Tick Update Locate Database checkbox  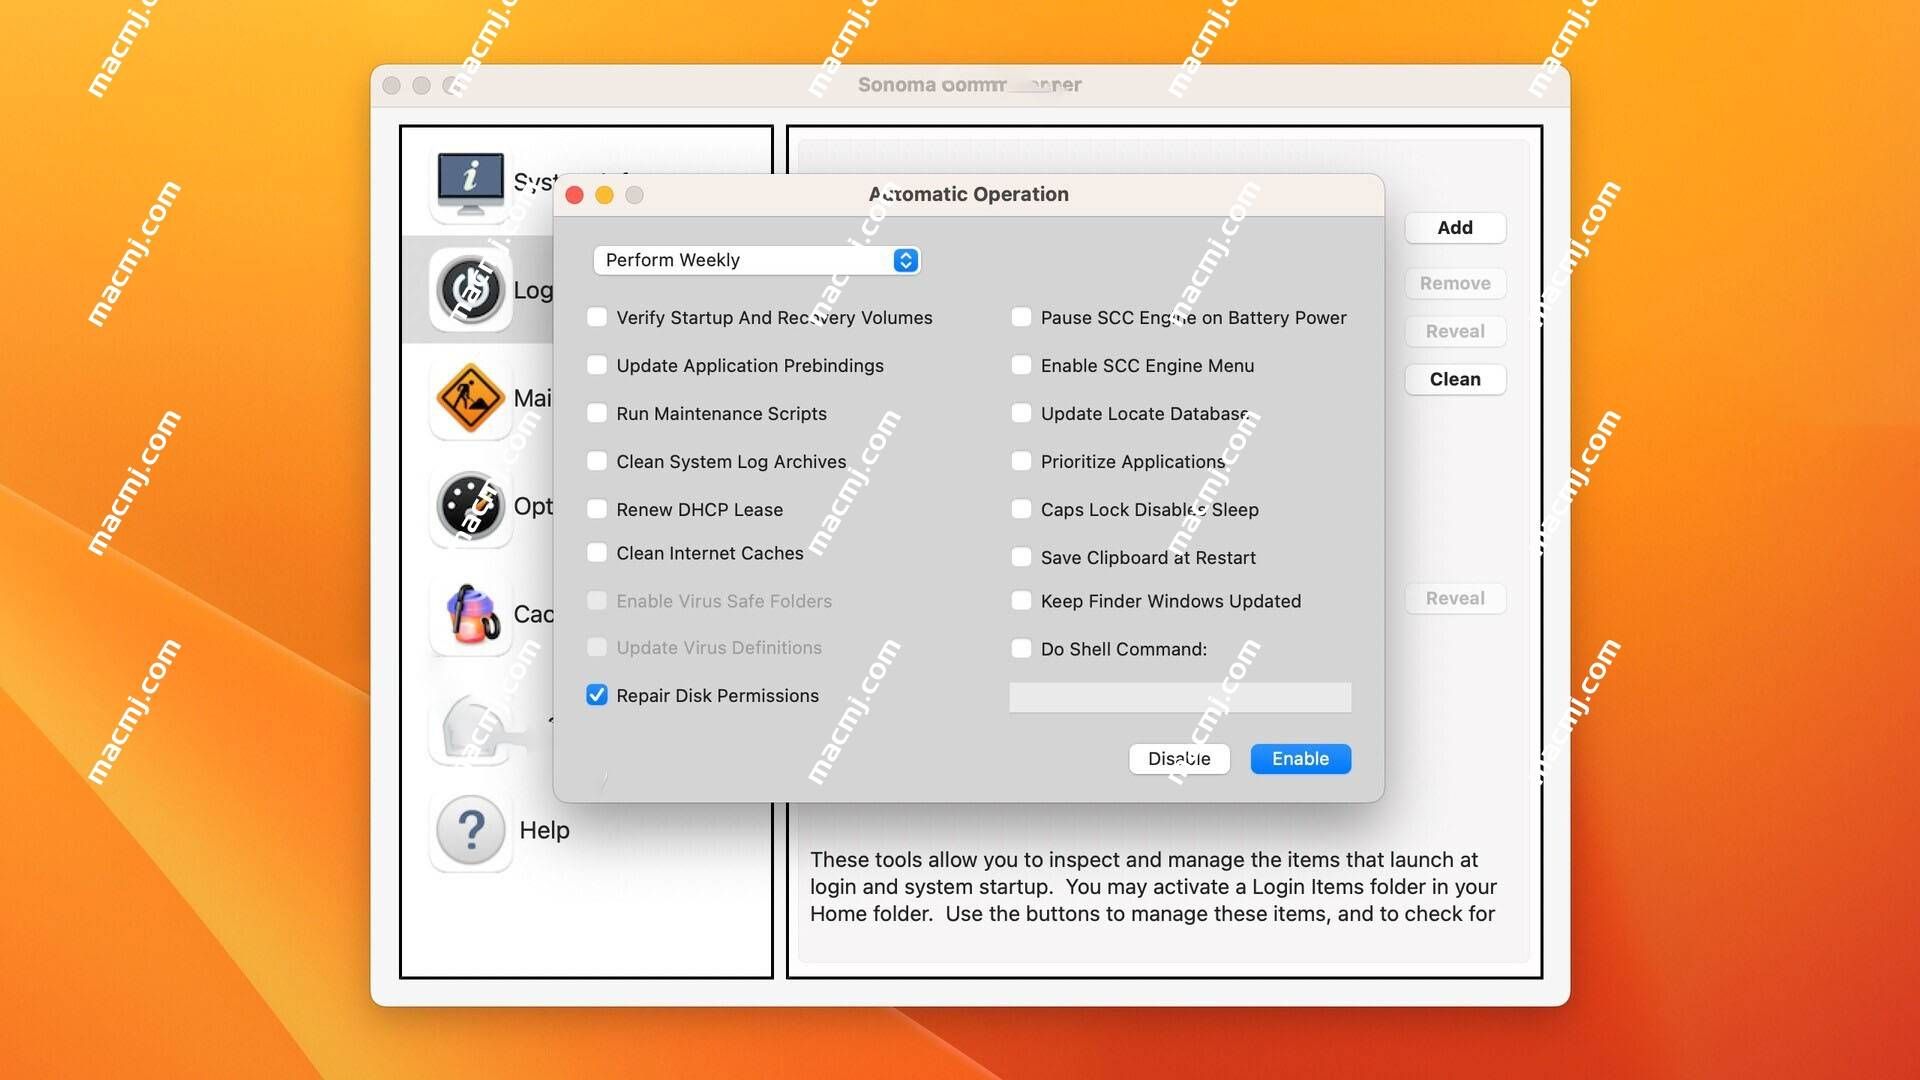1021,413
